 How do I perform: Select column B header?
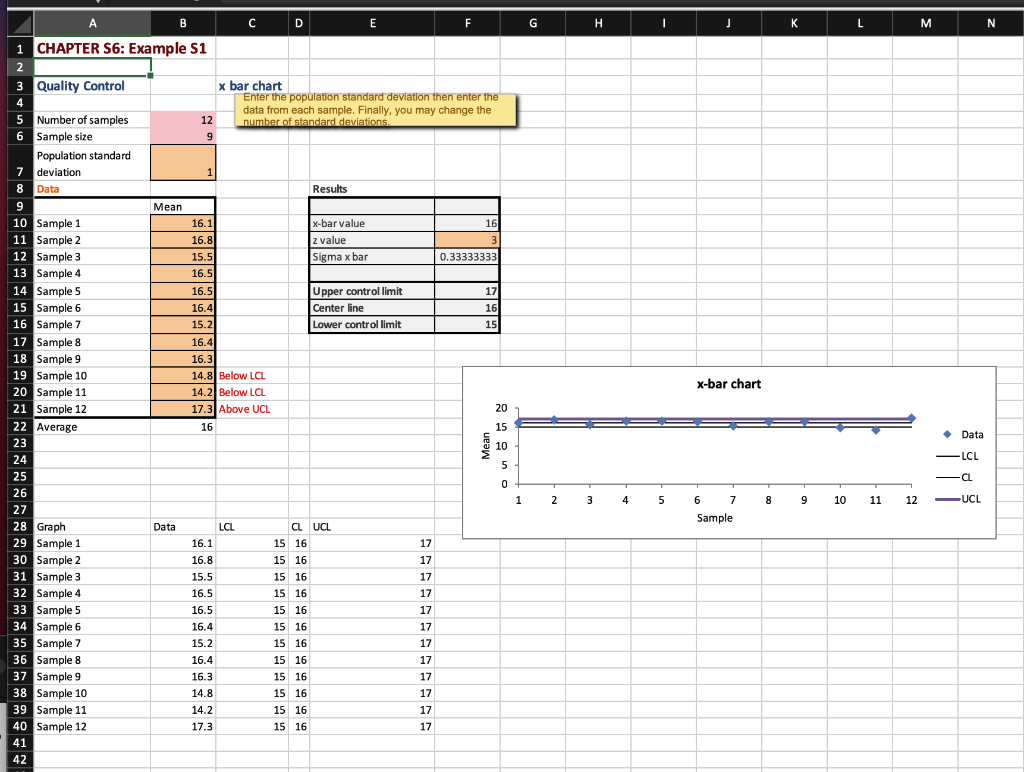click(x=183, y=22)
